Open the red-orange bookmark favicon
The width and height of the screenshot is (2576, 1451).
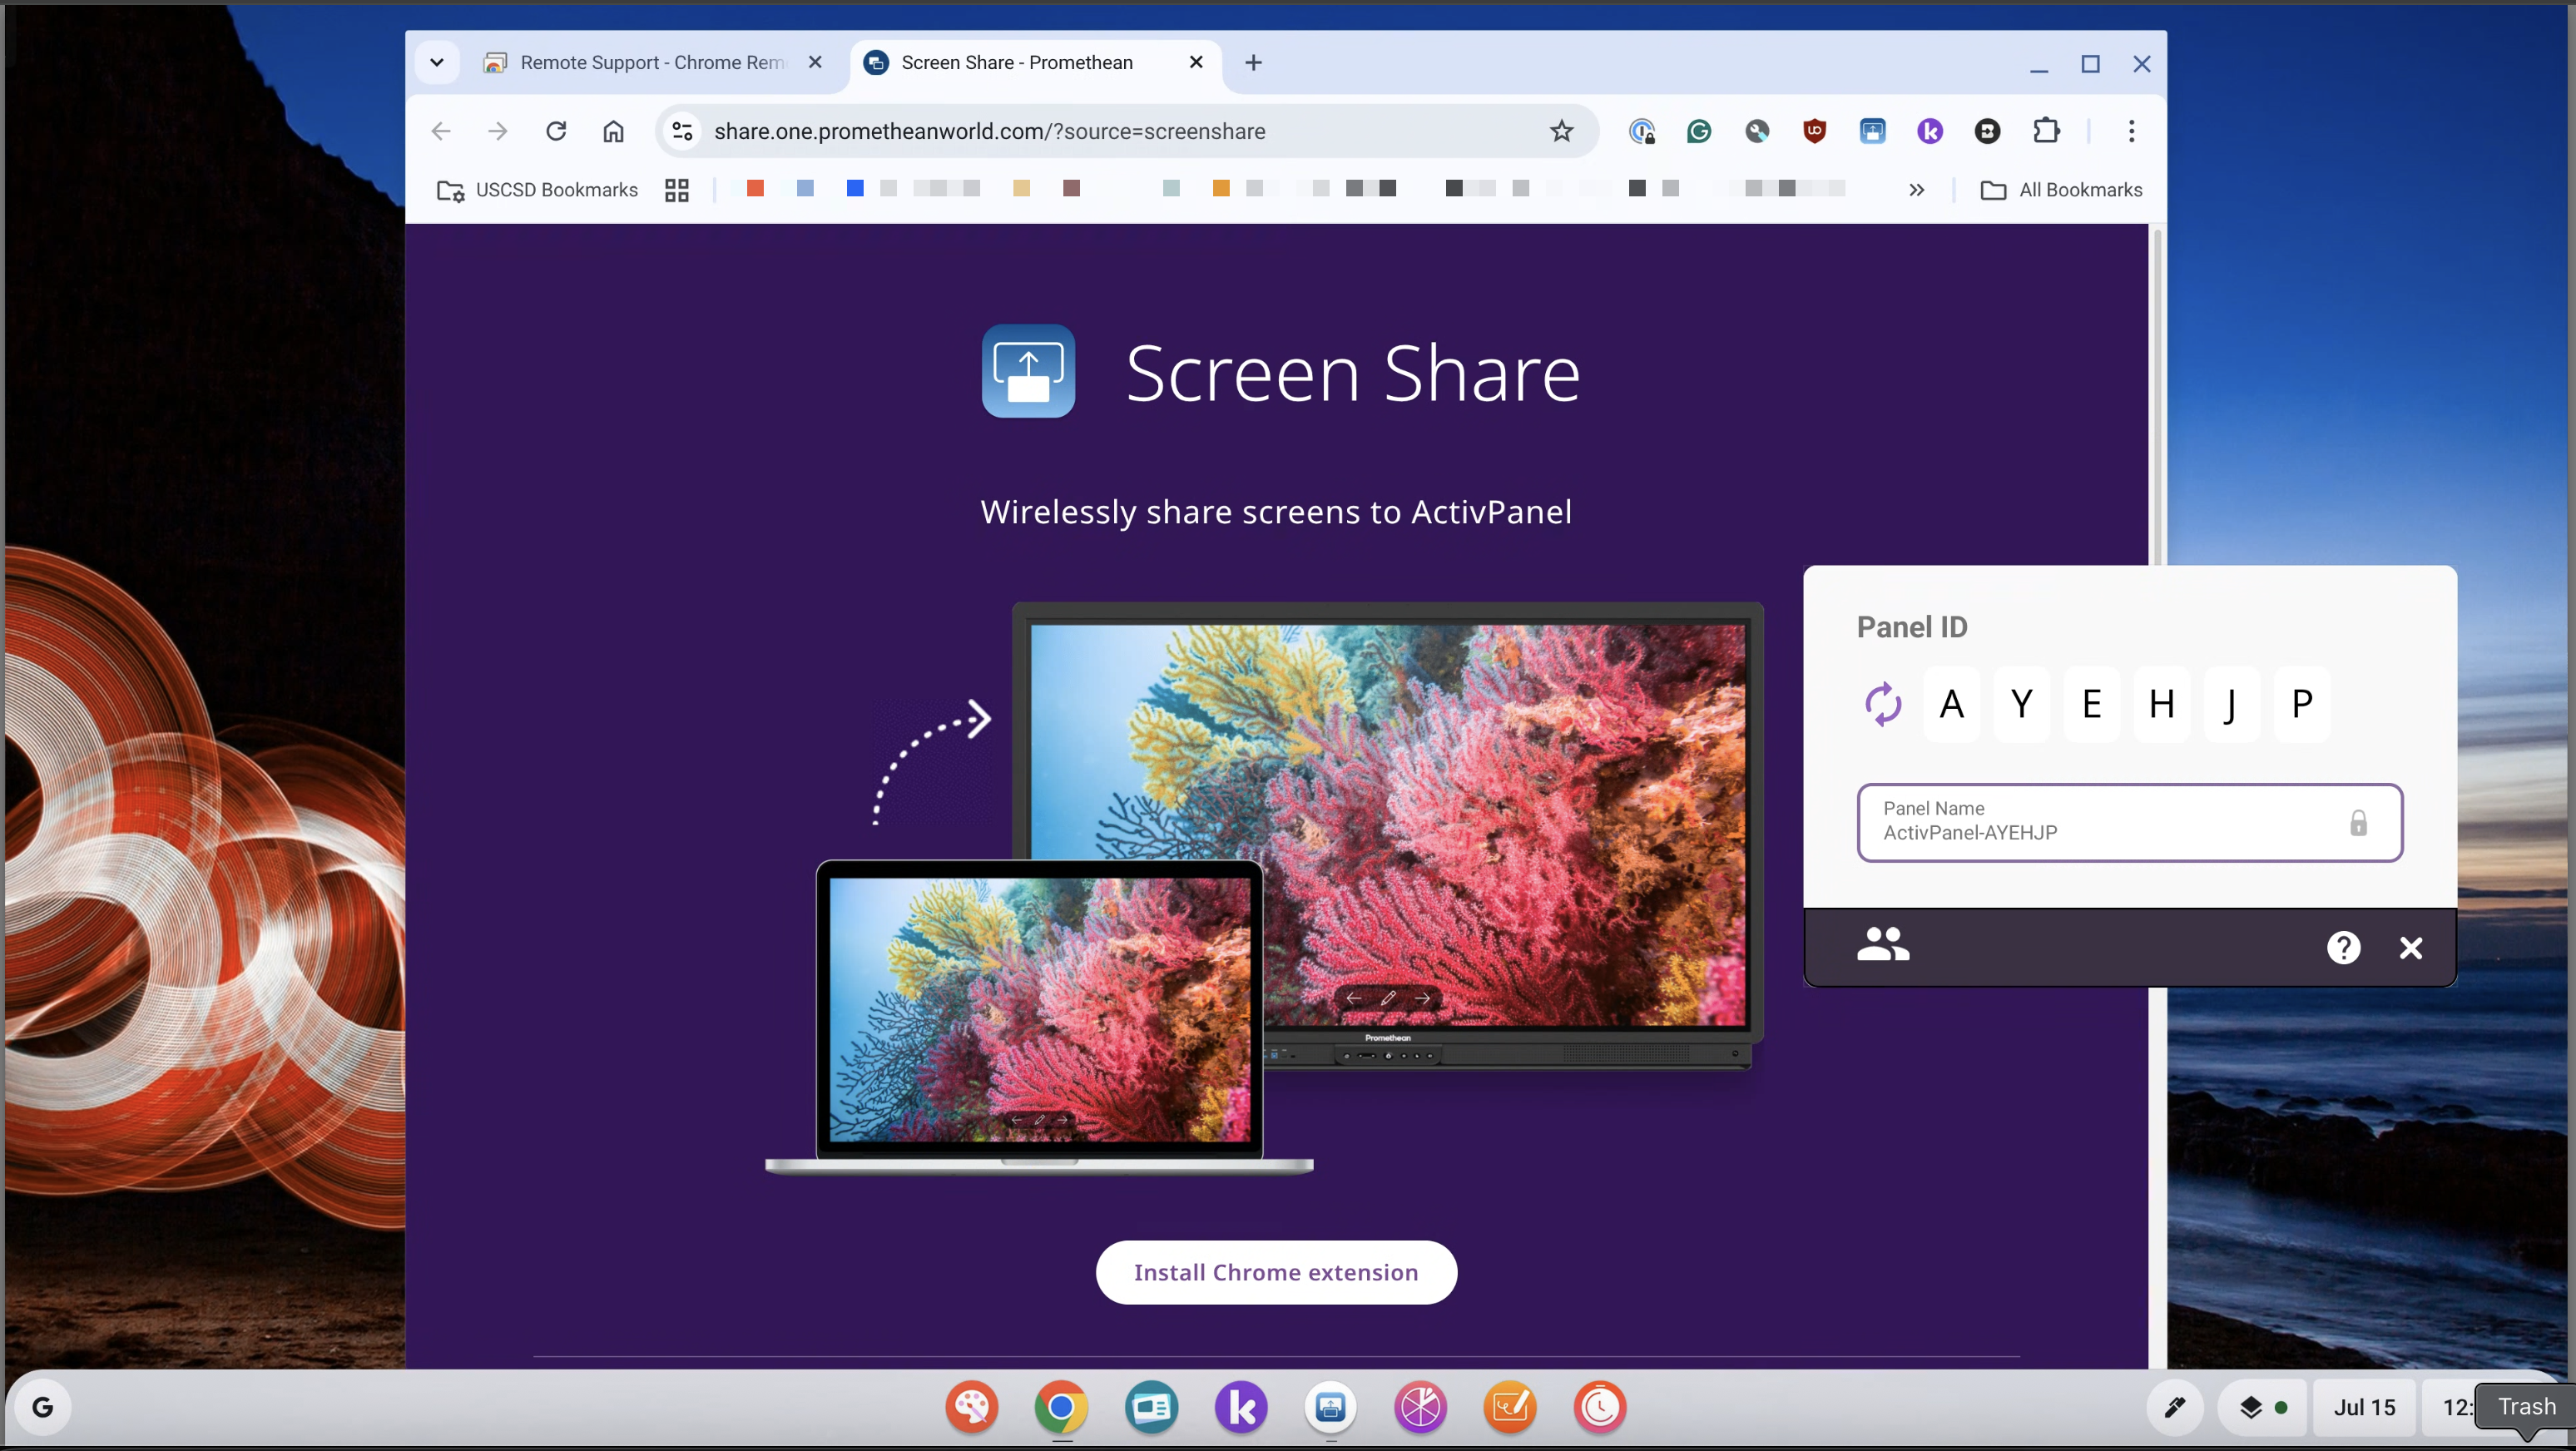[x=755, y=188]
